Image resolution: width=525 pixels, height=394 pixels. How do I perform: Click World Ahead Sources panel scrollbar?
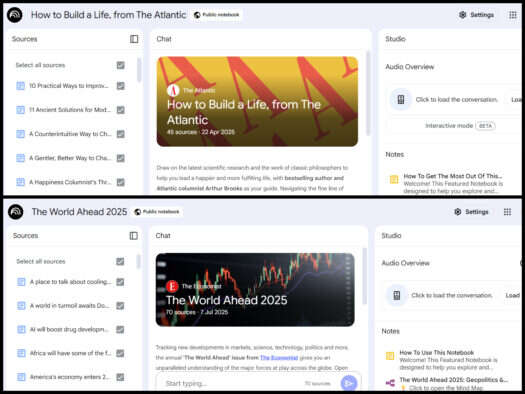138,261
